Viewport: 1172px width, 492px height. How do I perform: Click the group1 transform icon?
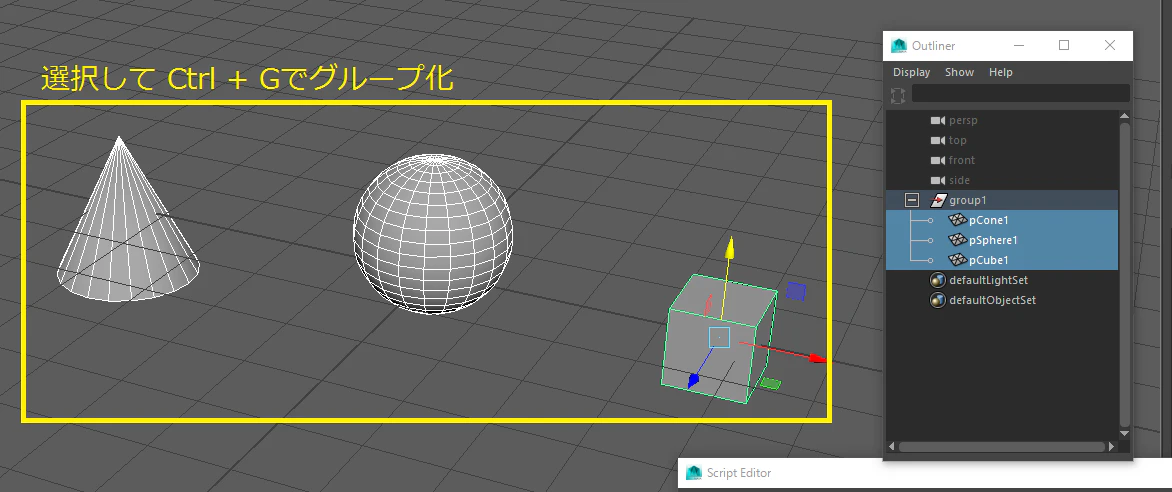point(937,200)
